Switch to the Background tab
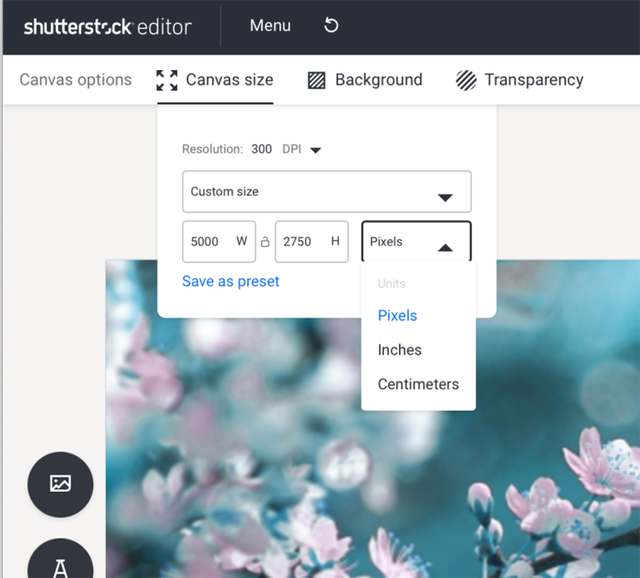The height and width of the screenshot is (578, 640). (x=378, y=80)
